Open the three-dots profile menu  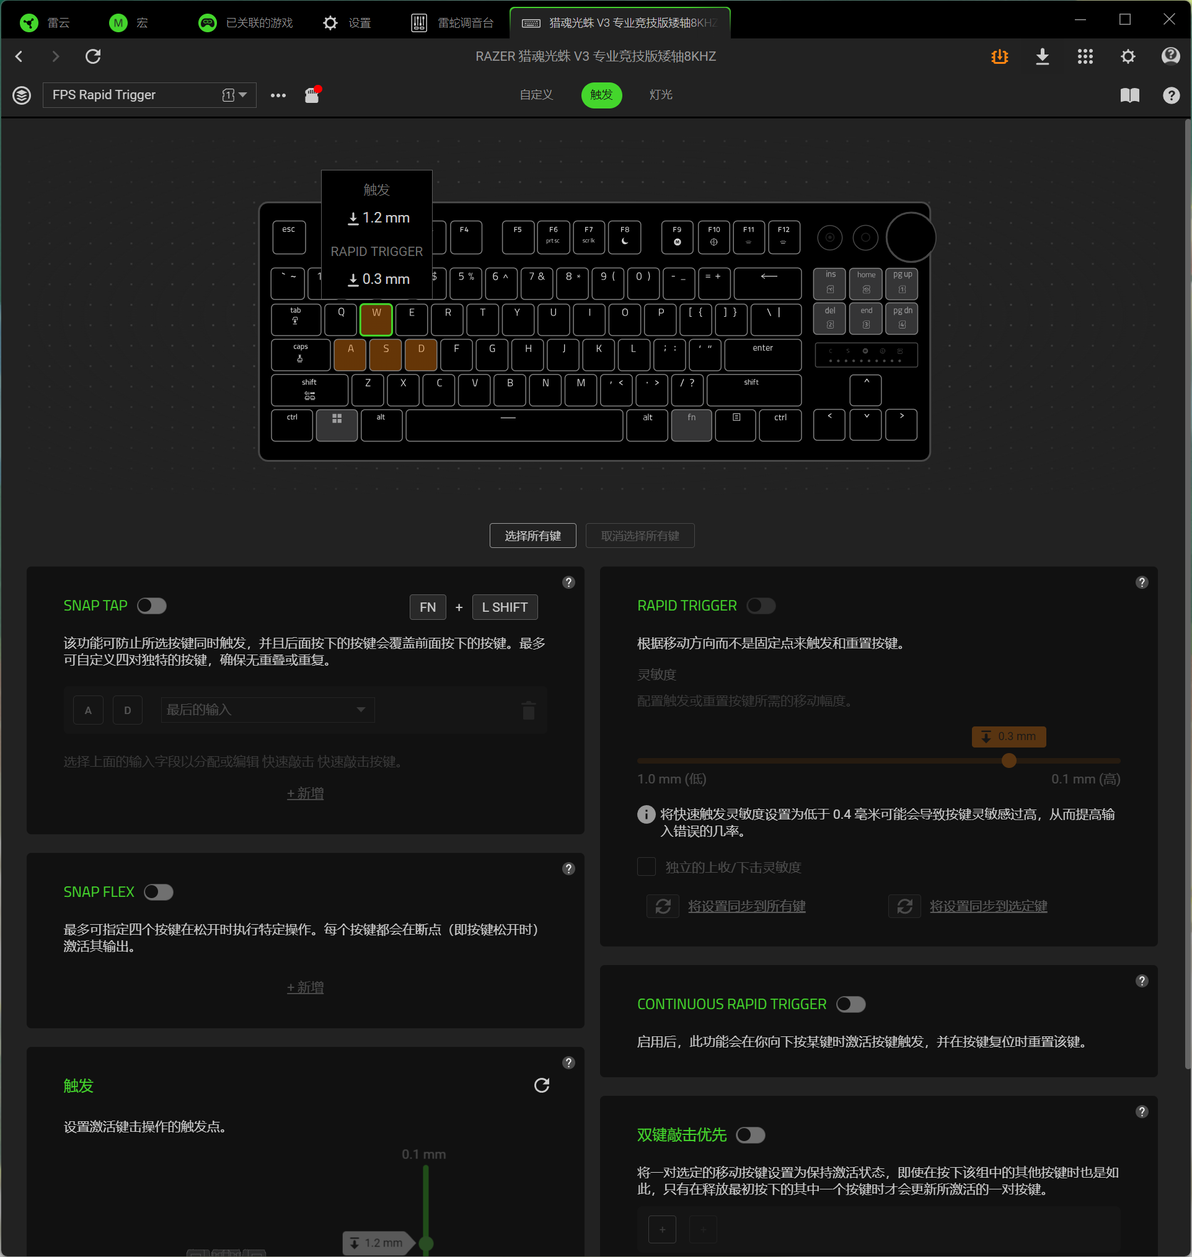[x=278, y=95]
